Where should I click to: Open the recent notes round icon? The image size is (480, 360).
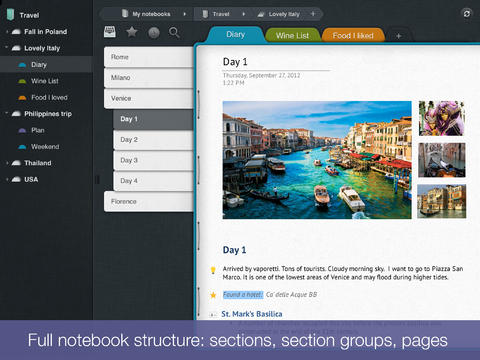pyautogui.click(x=154, y=33)
